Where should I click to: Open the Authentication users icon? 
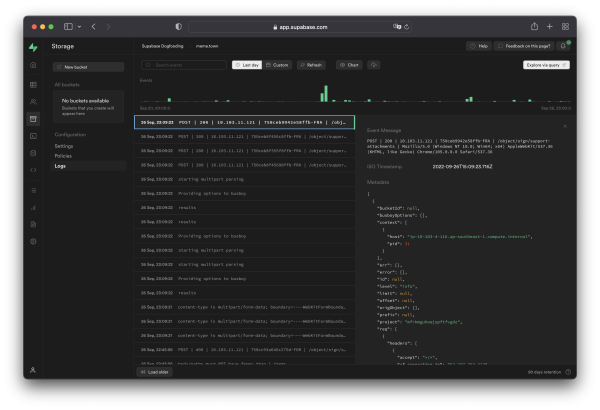[33, 101]
